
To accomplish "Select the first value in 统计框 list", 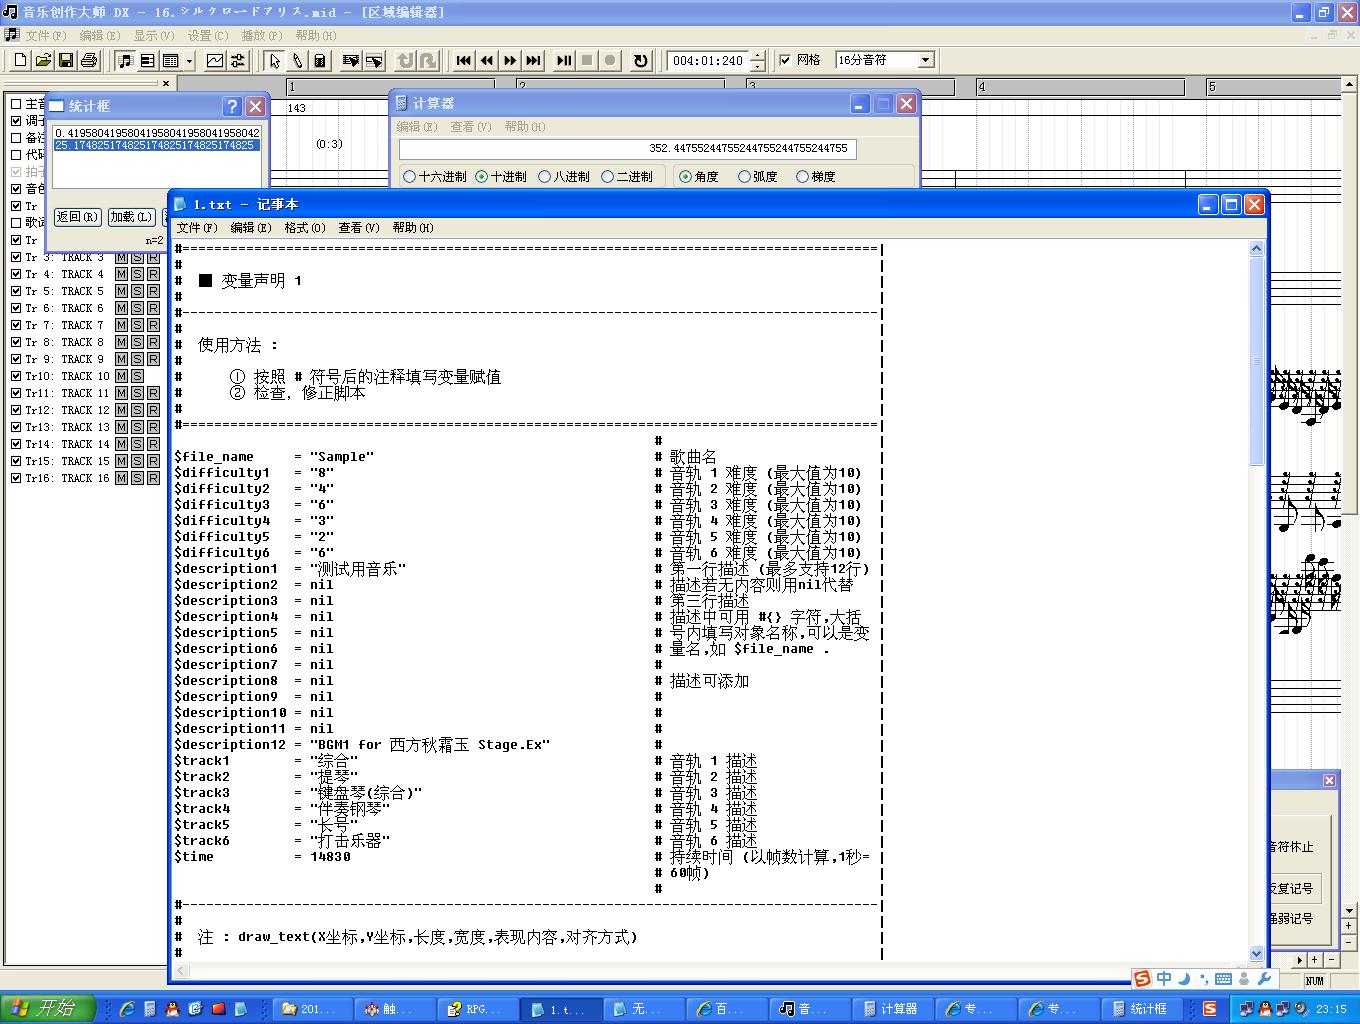I will [x=157, y=133].
